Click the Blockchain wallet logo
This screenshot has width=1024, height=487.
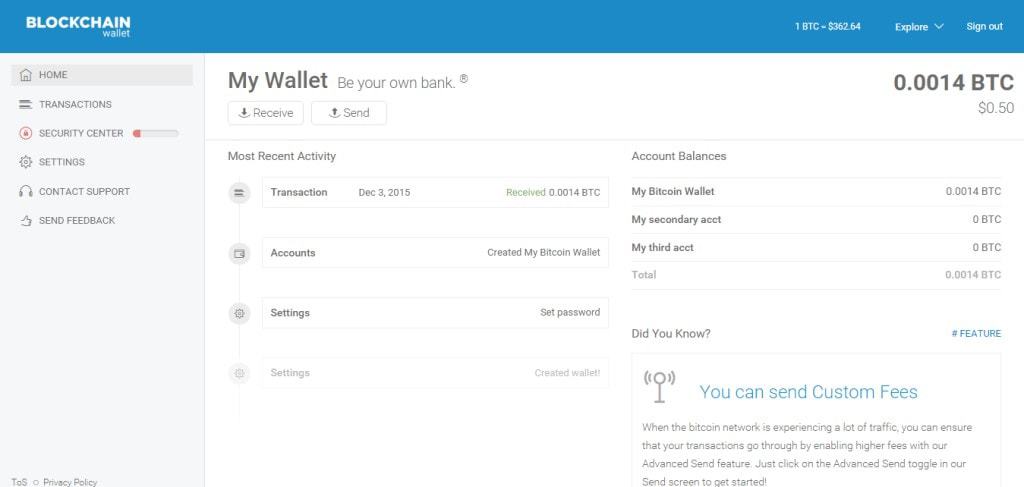coord(78,26)
